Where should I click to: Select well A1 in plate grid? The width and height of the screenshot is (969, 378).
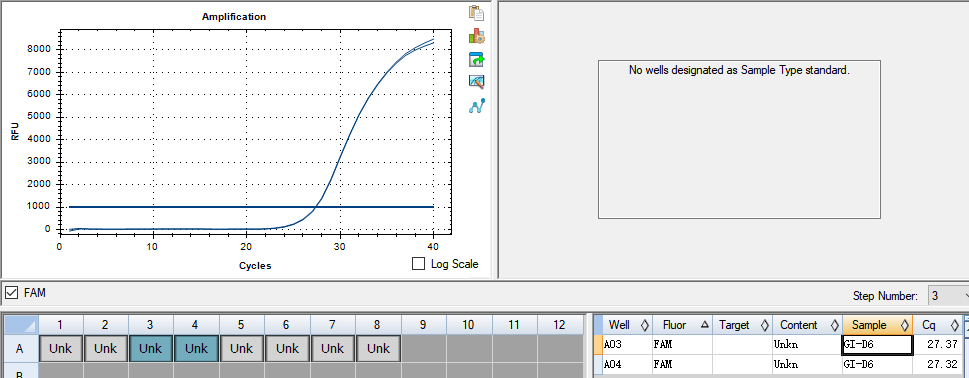pos(61,348)
